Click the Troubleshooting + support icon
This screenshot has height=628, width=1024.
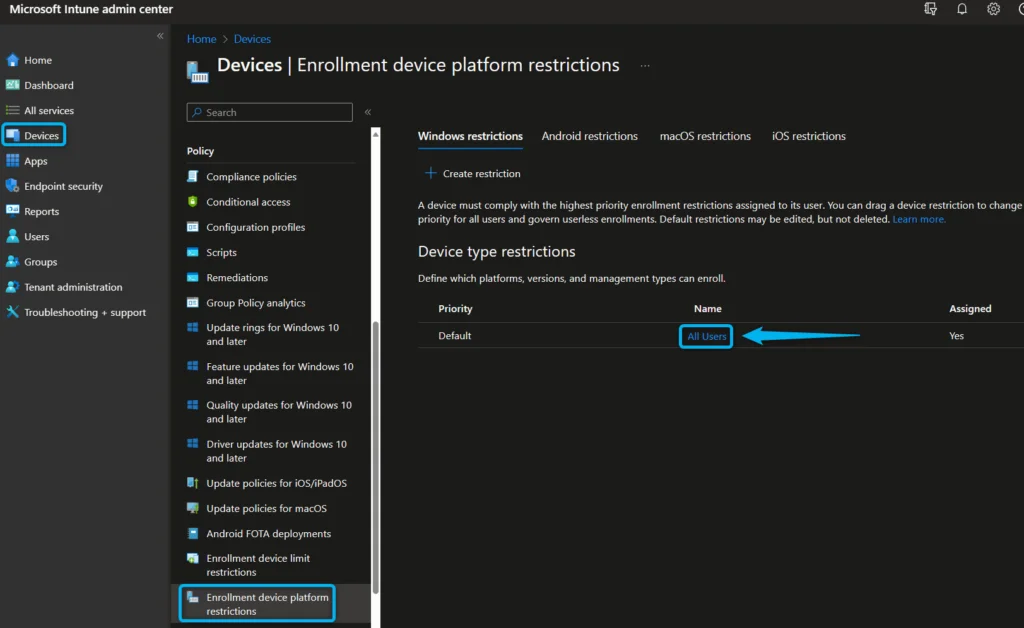coord(13,312)
